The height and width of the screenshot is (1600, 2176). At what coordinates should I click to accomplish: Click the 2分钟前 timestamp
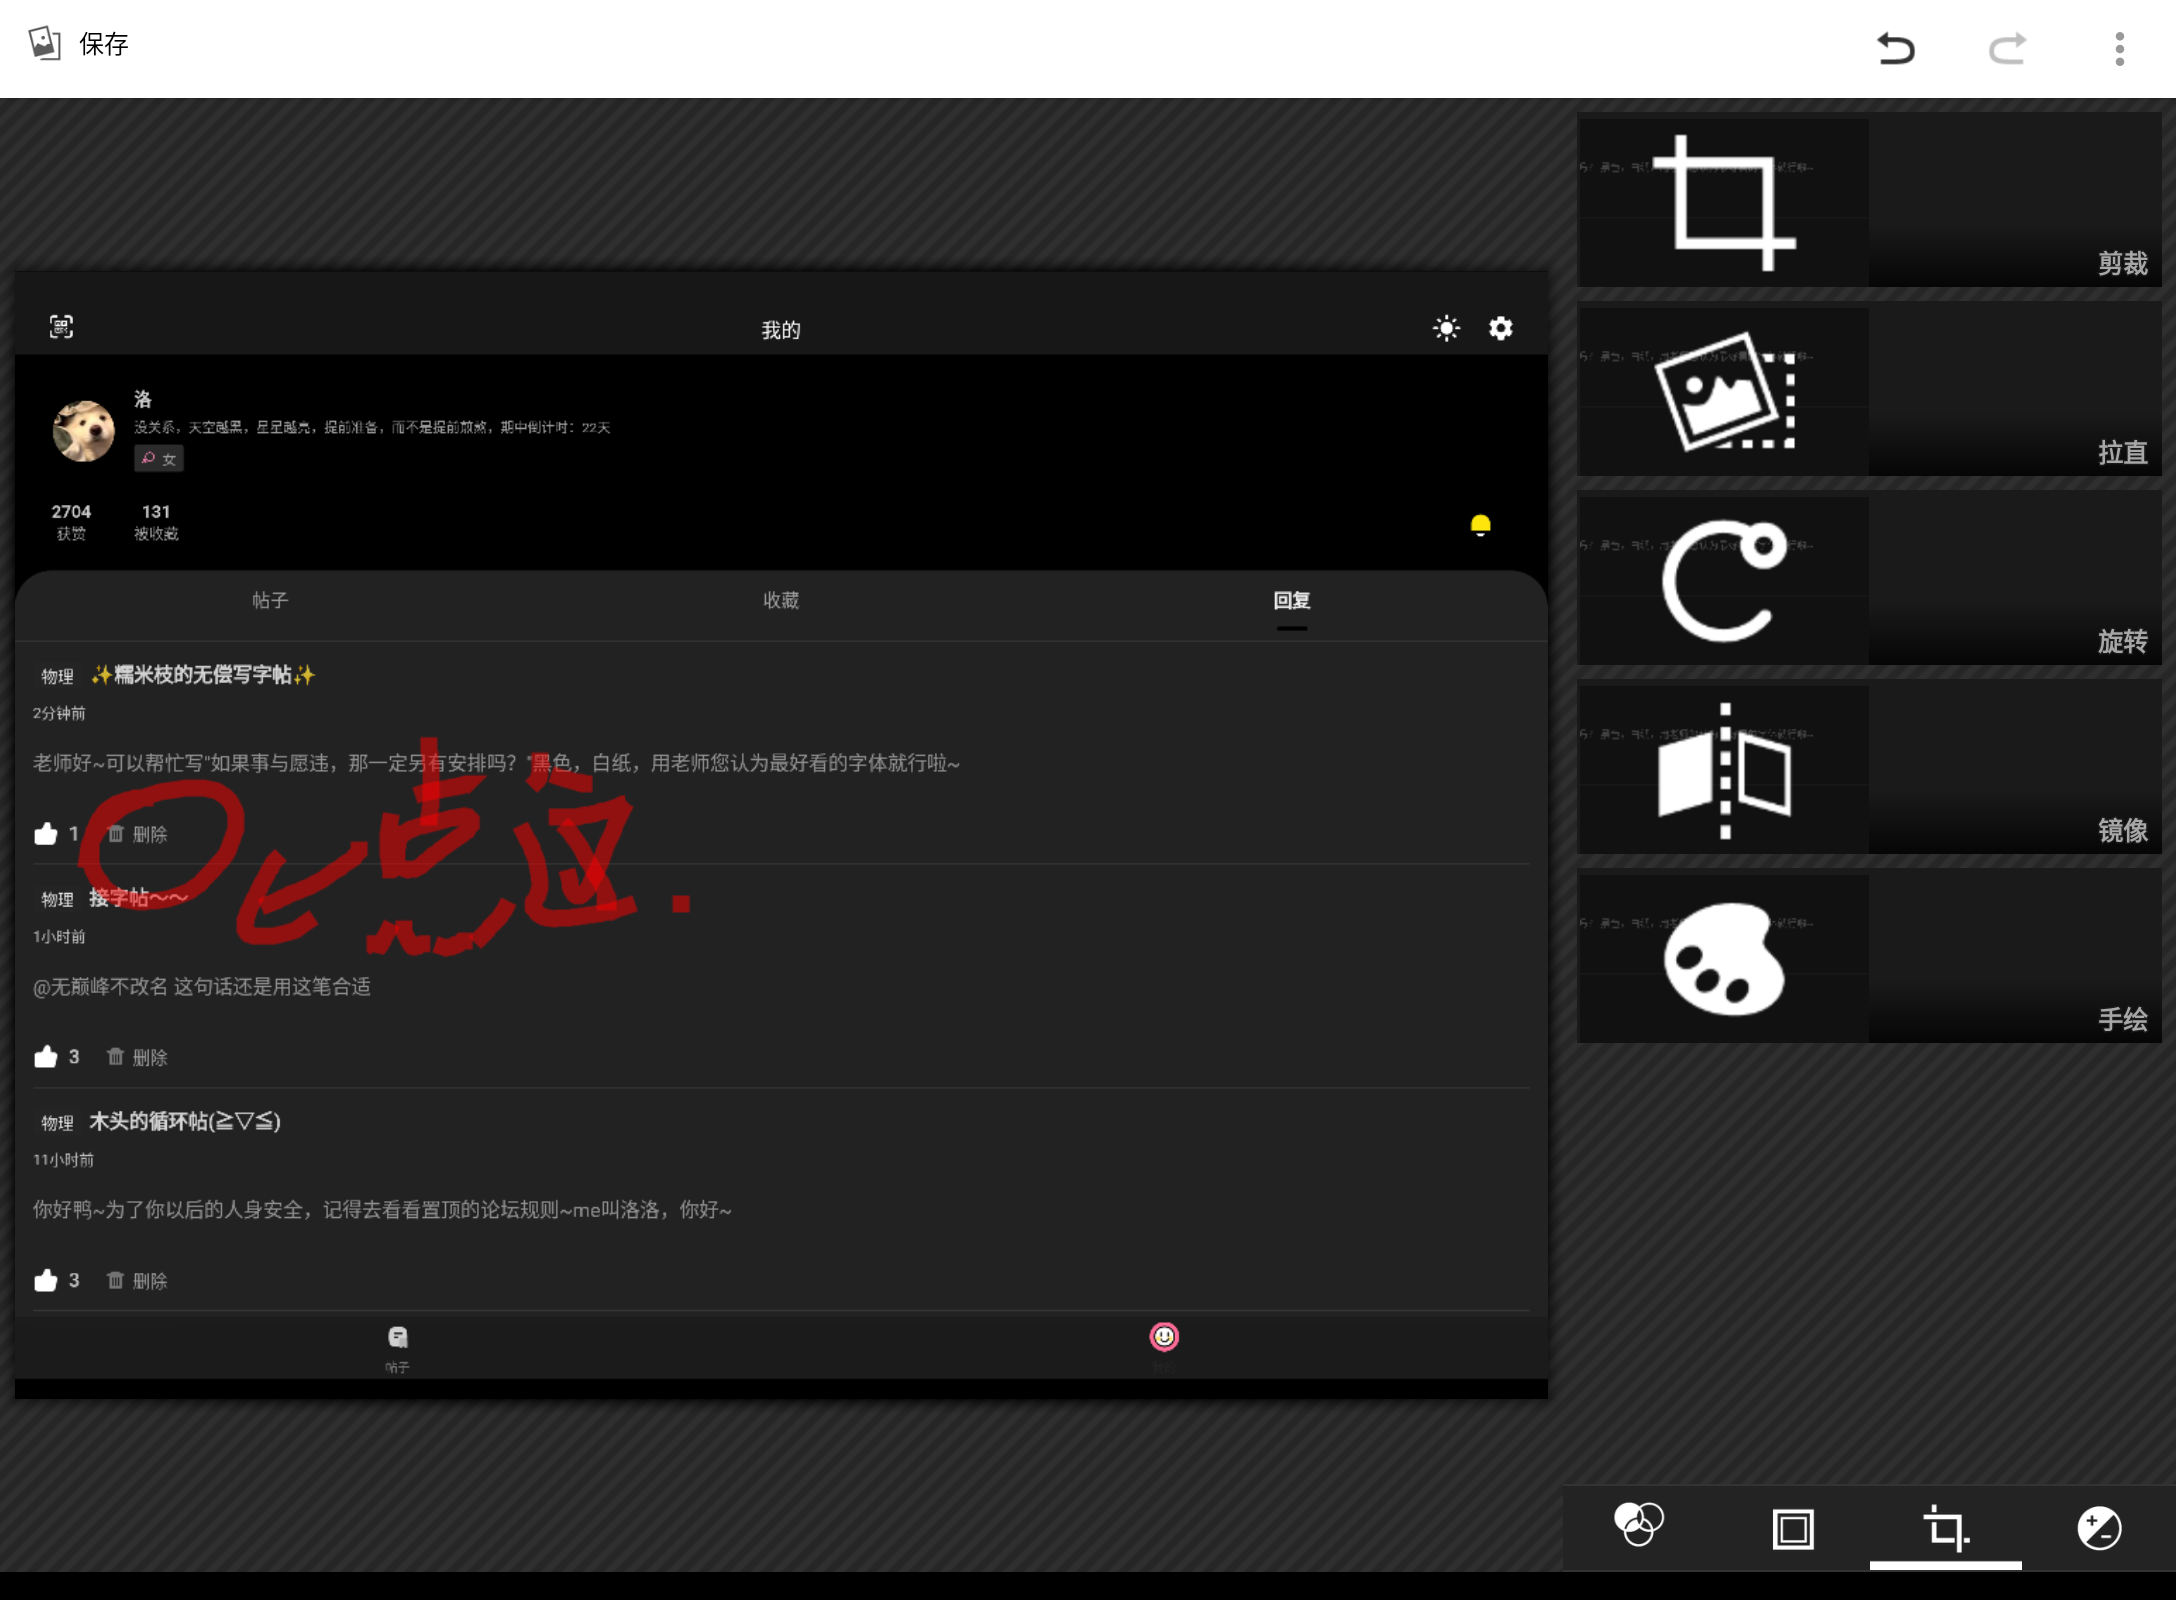pos(59,713)
